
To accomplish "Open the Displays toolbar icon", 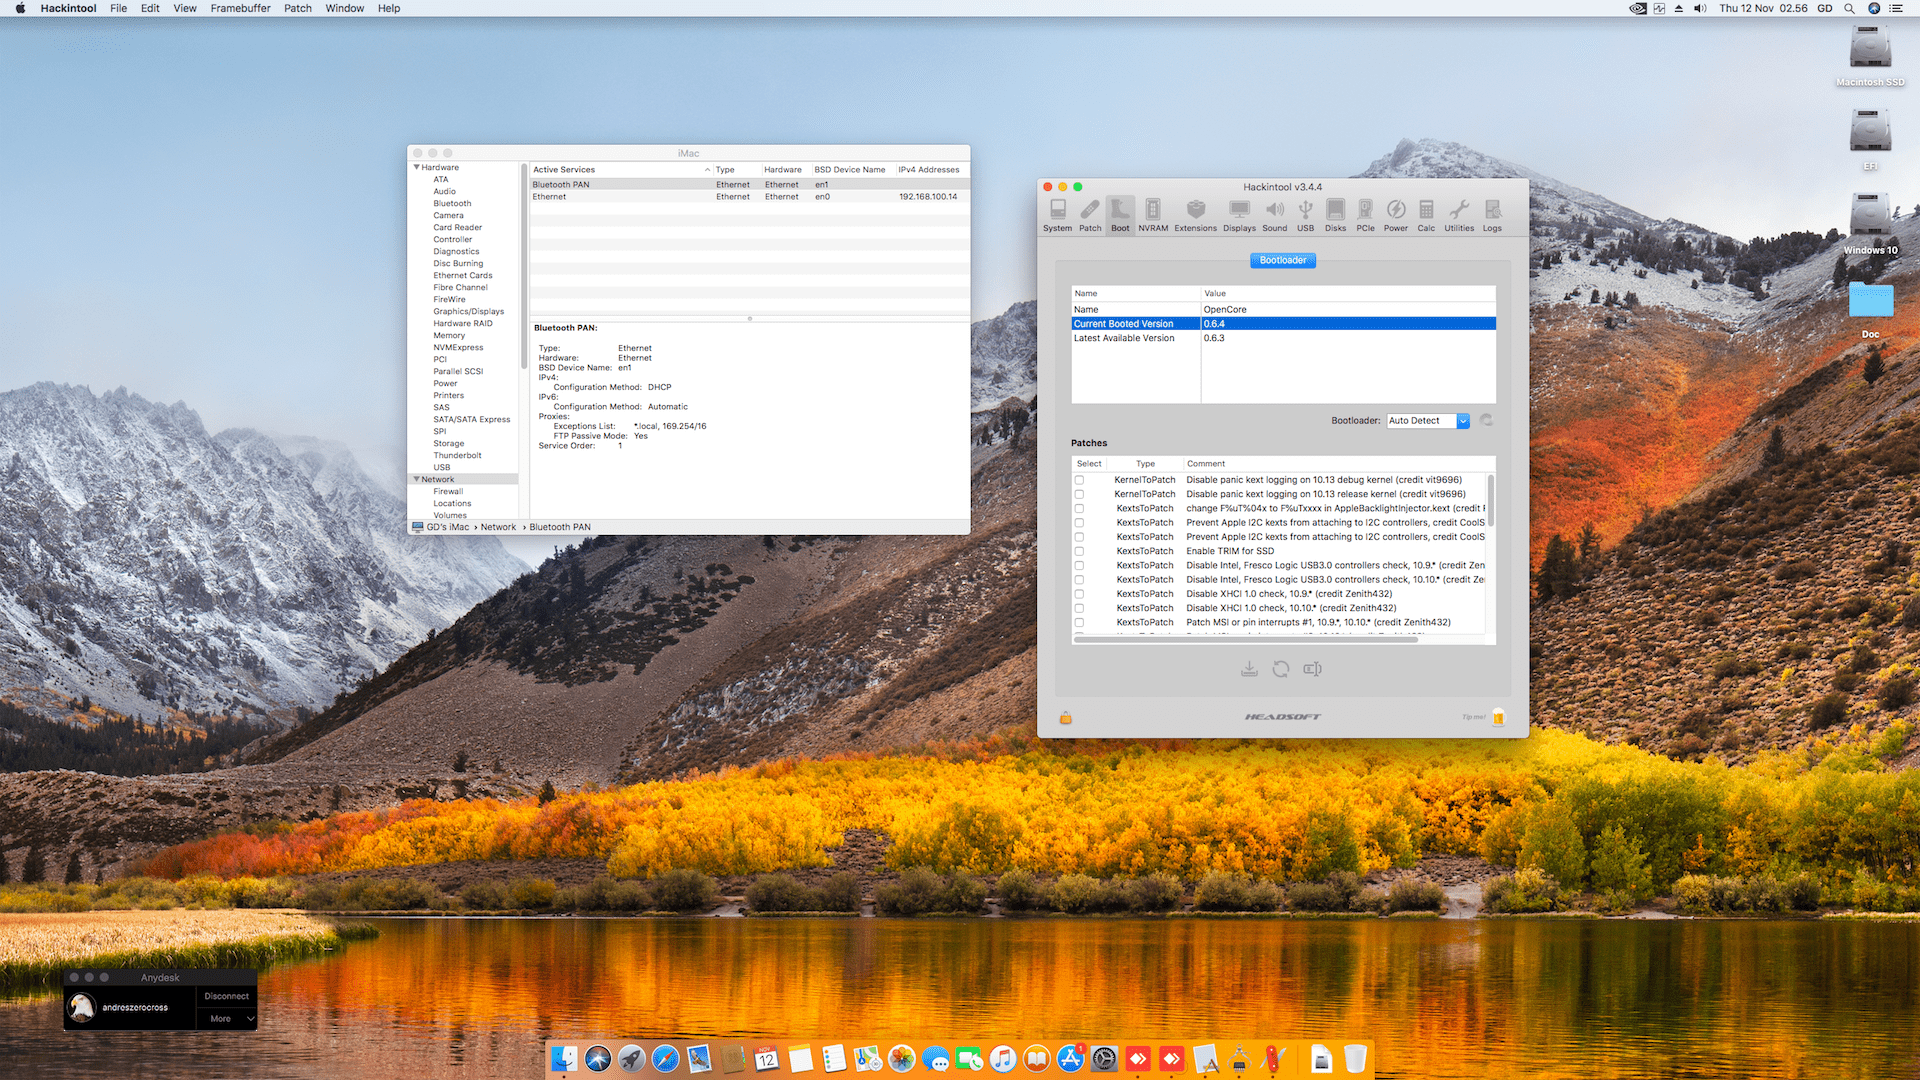I will tap(1239, 214).
